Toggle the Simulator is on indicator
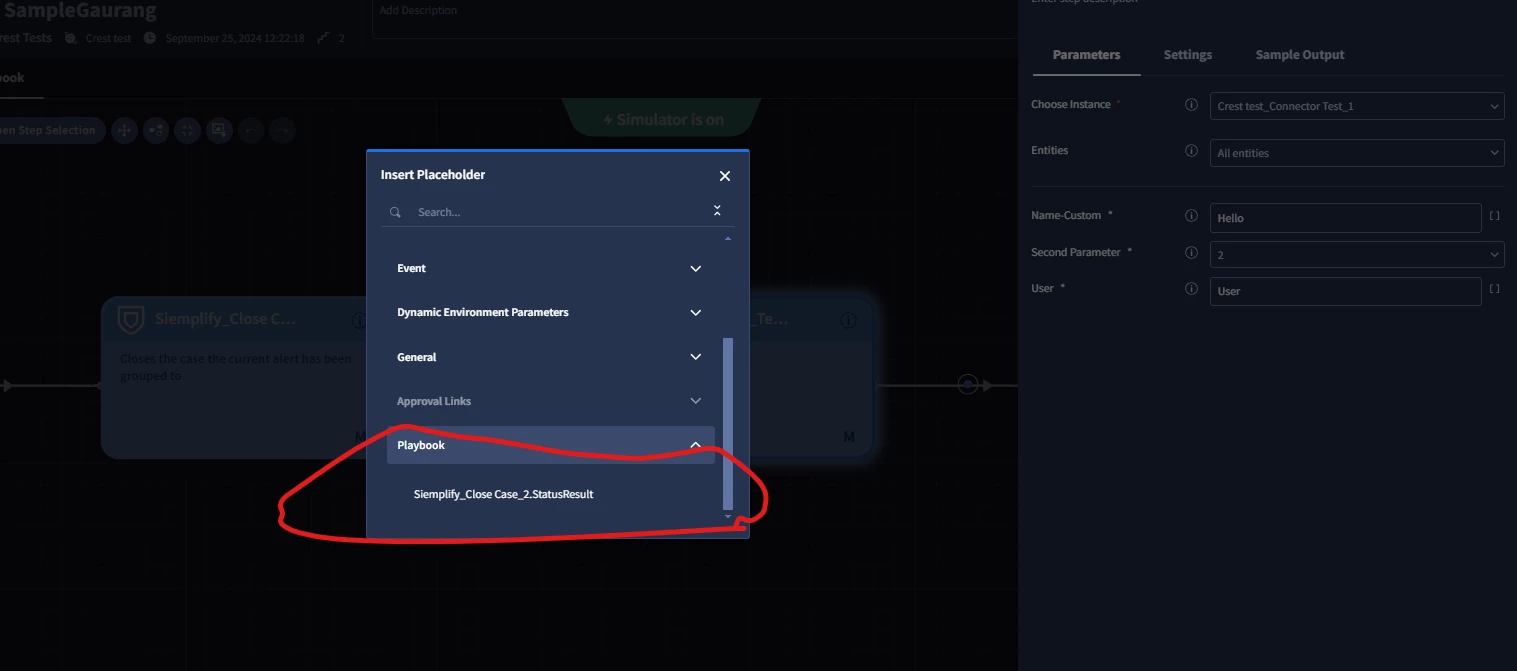The height and width of the screenshot is (671, 1517). pyautogui.click(x=662, y=119)
